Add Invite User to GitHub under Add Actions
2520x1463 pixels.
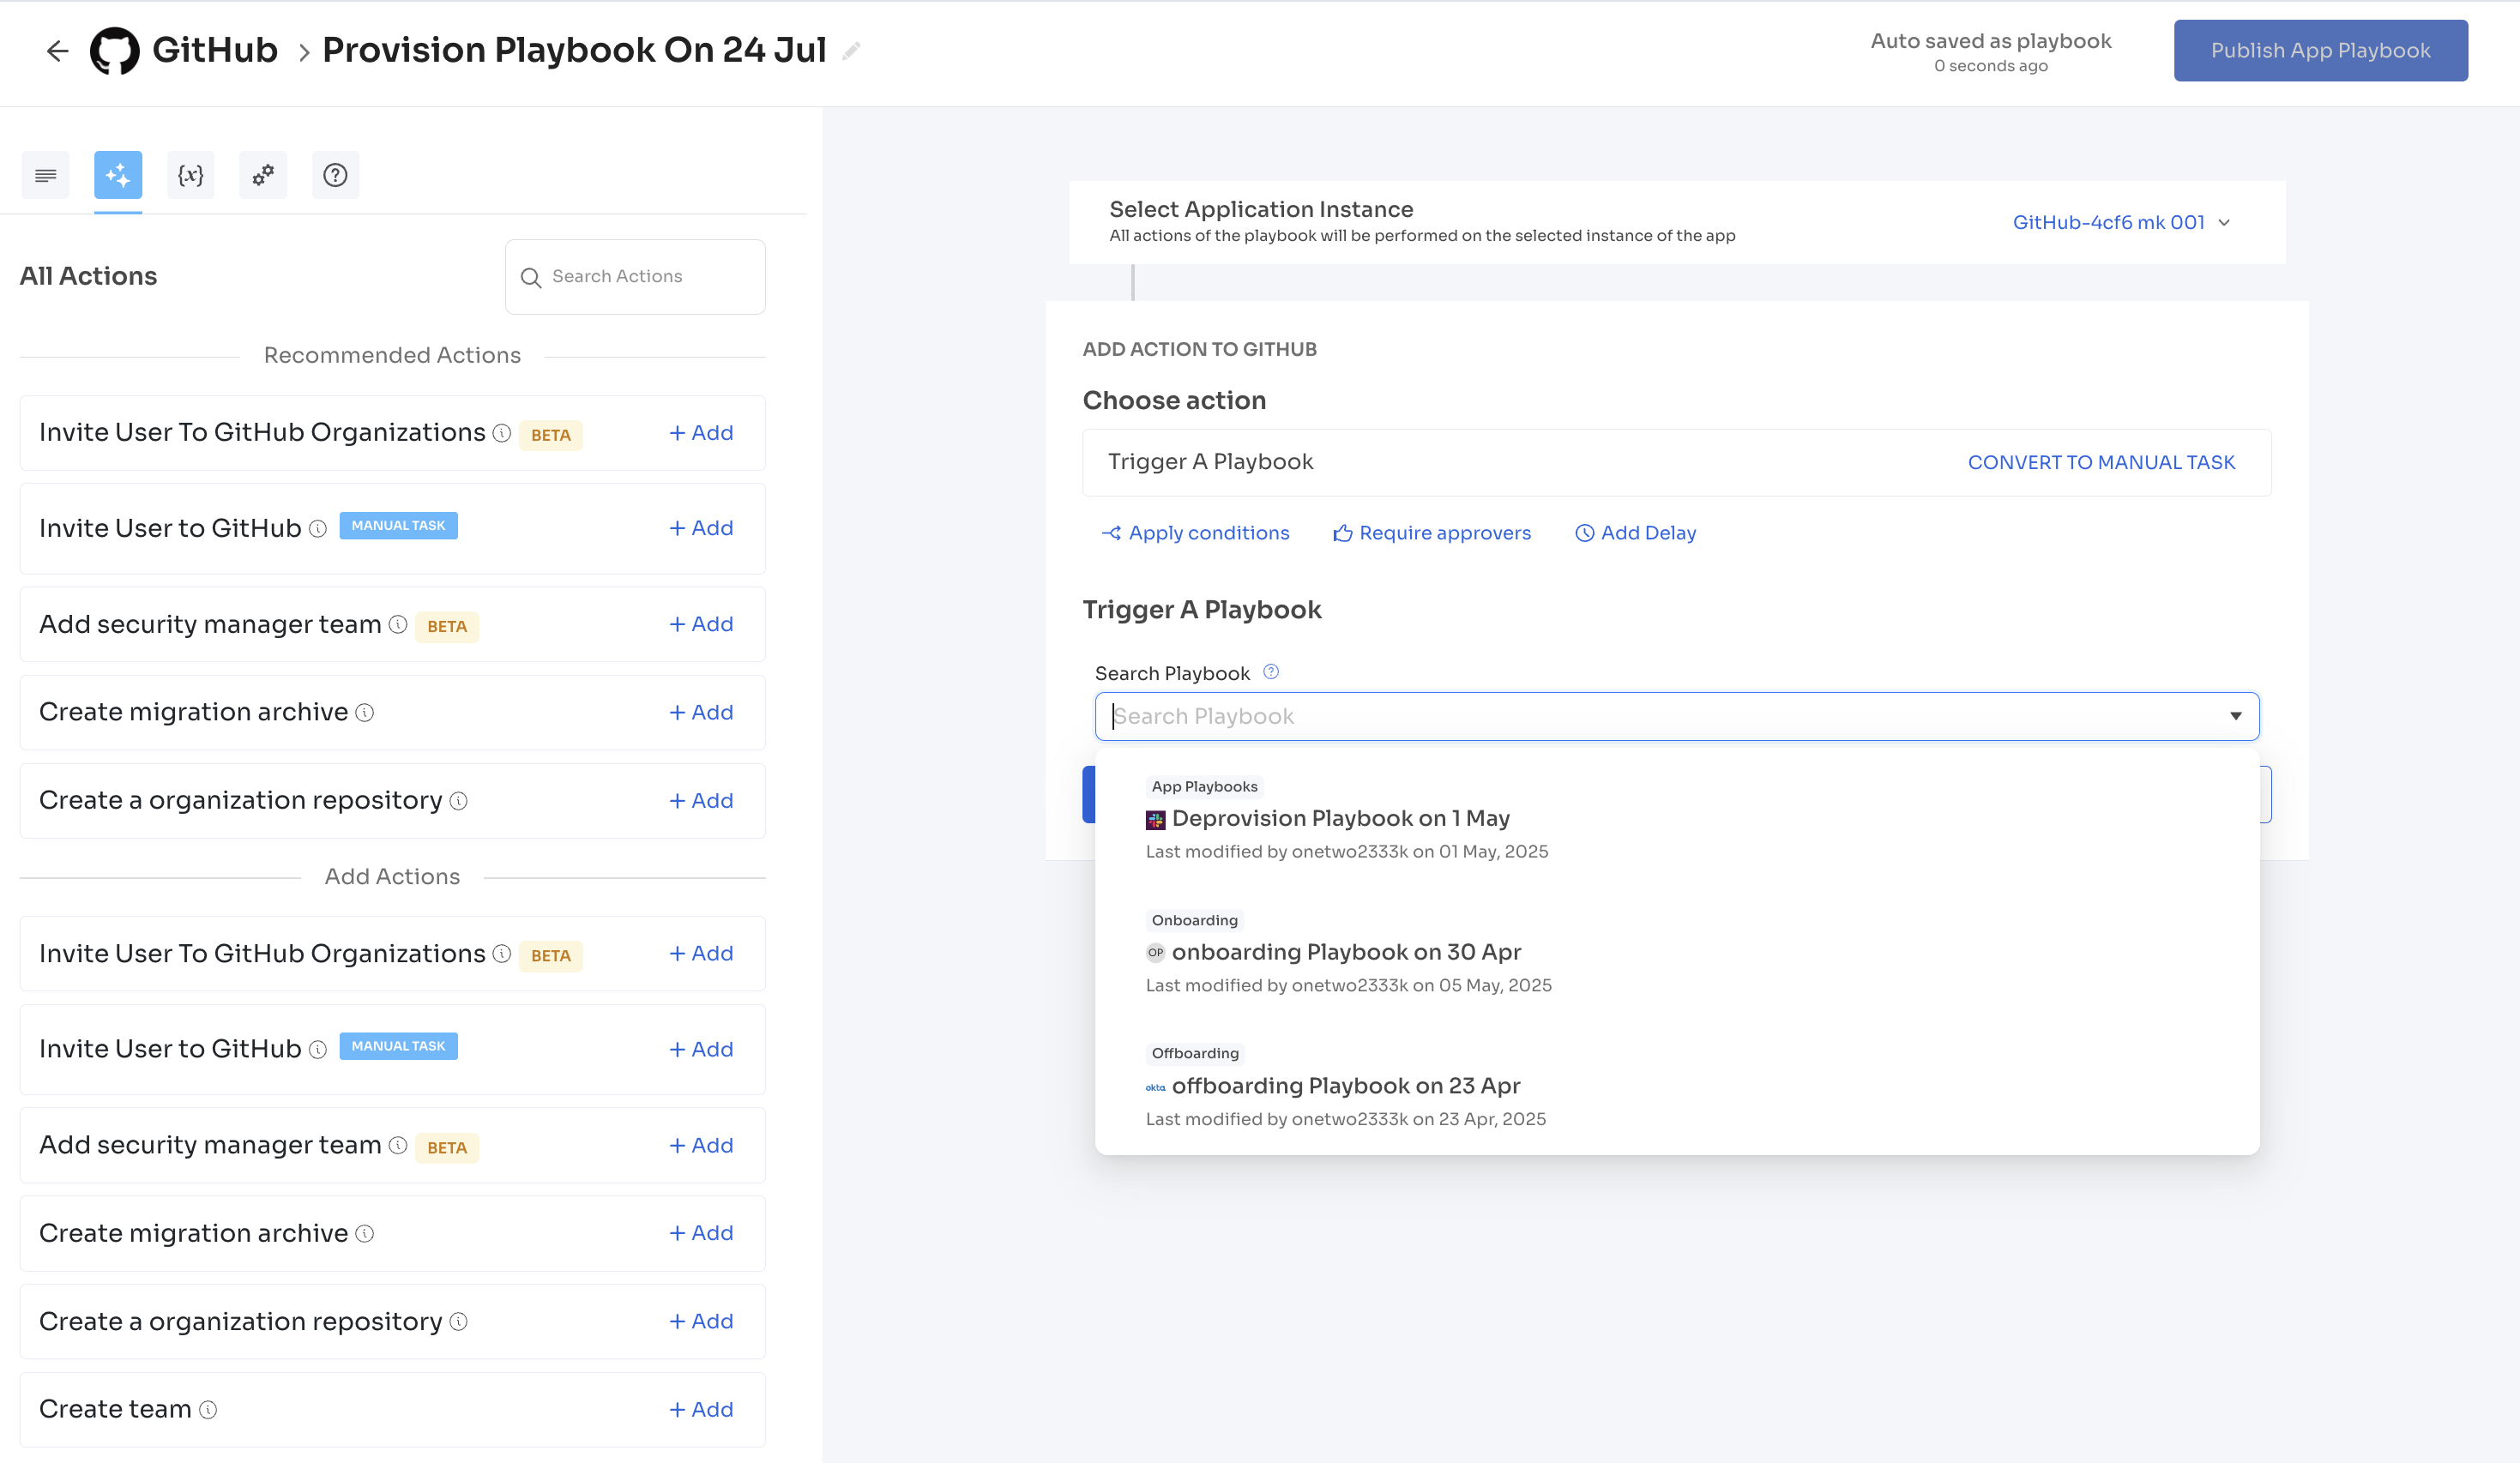tap(701, 1049)
